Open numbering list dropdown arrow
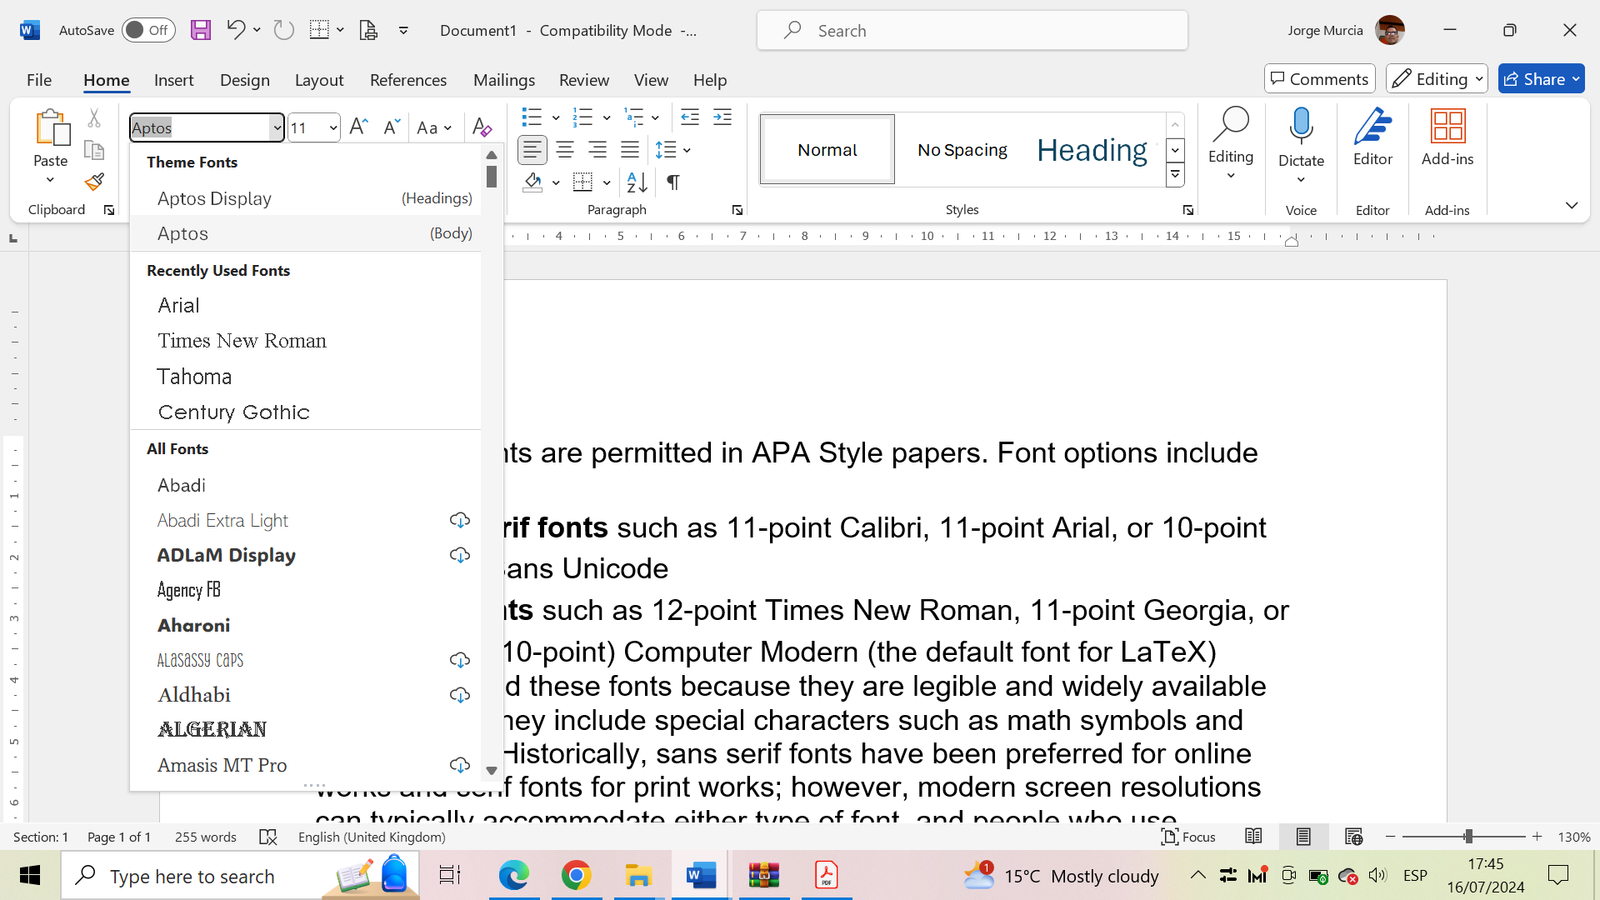This screenshot has height=900, width=1600. pos(606,118)
